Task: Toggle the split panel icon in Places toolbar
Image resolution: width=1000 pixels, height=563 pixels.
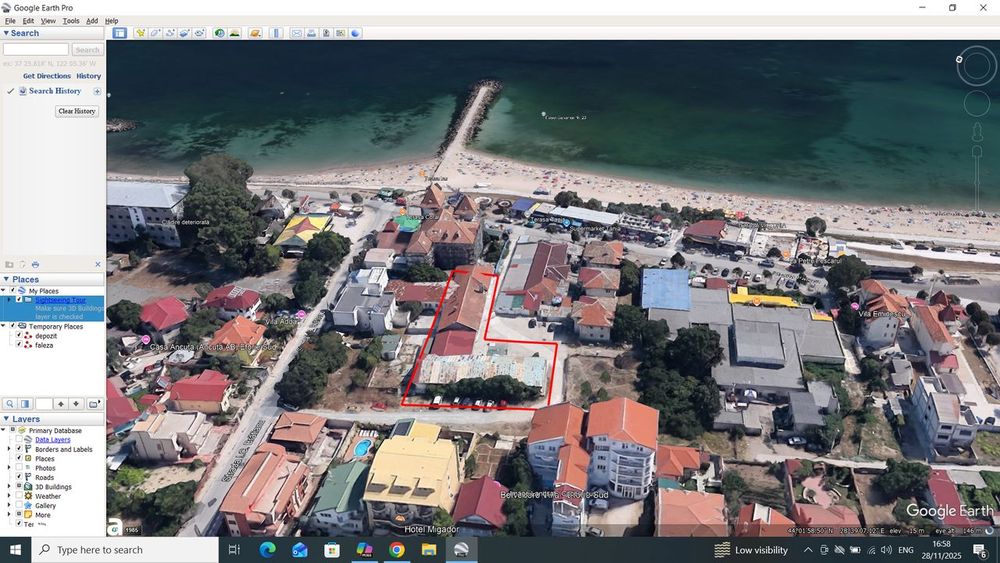Action: (25, 404)
